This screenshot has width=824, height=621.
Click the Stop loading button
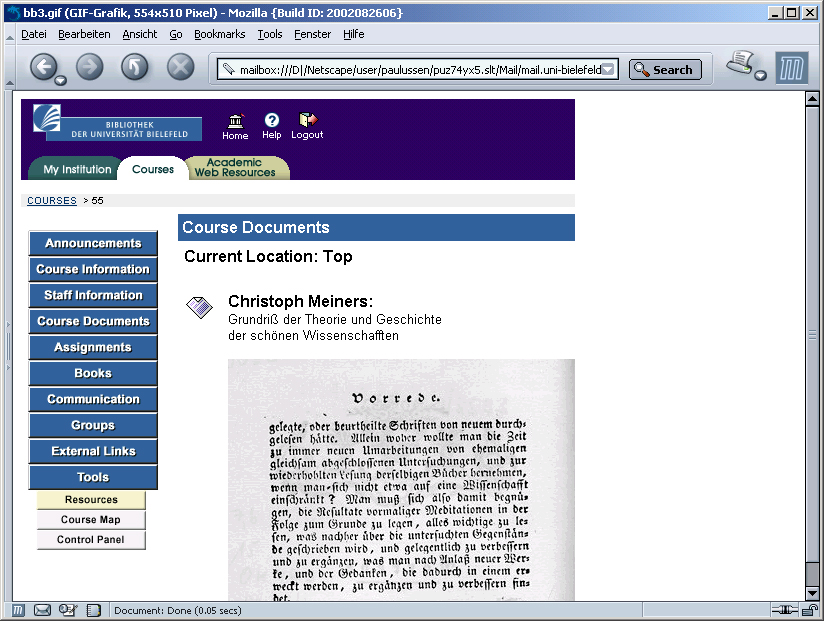click(180, 67)
